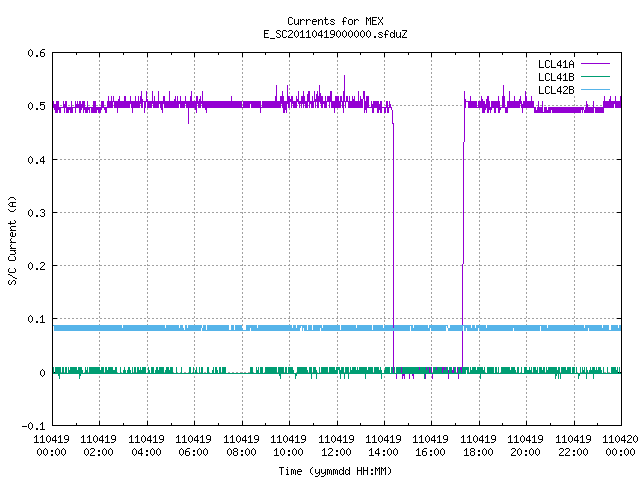The height and width of the screenshot is (480, 640).
Task: Click the green LCL41B legend line sample
Action: point(595,77)
